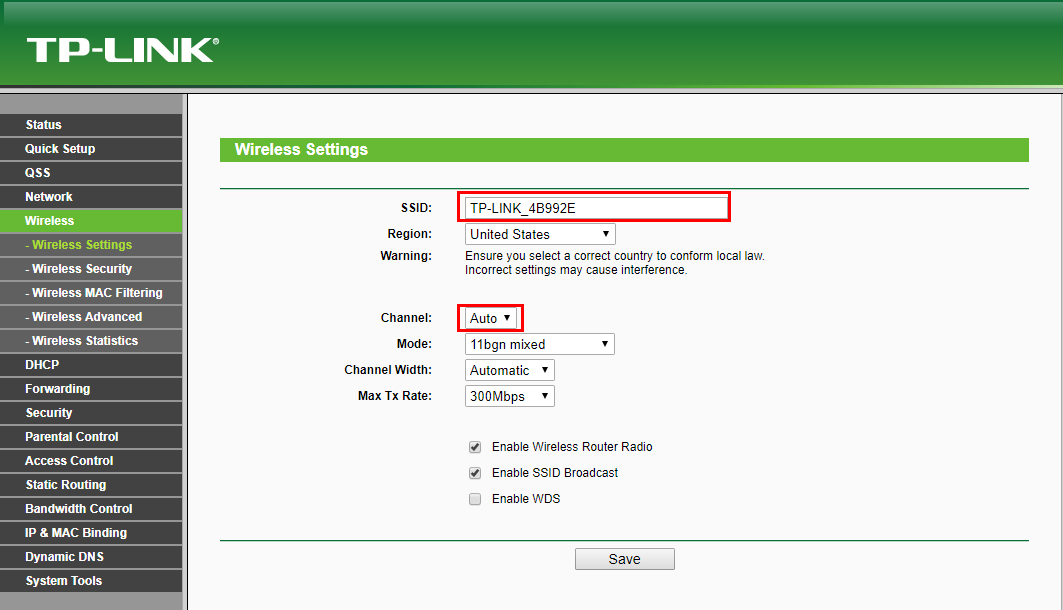Click the Enable WDS label text
This screenshot has height=610, width=1063.
(x=526, y=499)
